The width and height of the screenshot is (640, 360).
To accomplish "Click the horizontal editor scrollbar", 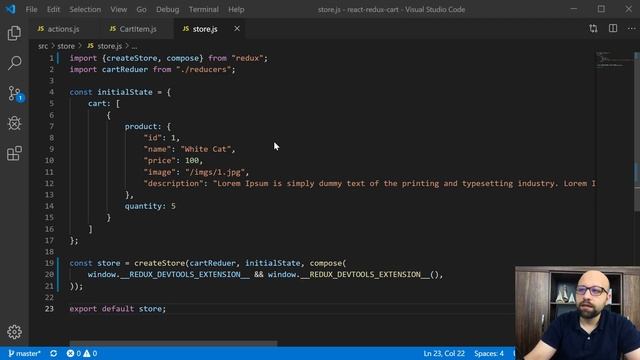I will tap(173, 344).
